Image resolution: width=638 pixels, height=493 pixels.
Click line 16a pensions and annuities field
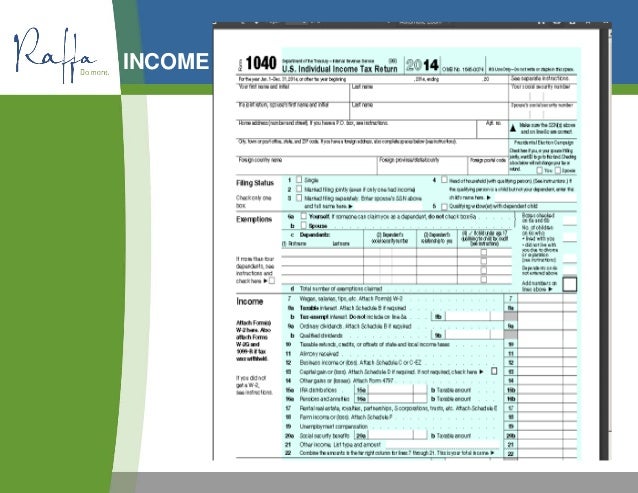coord(397,399)
